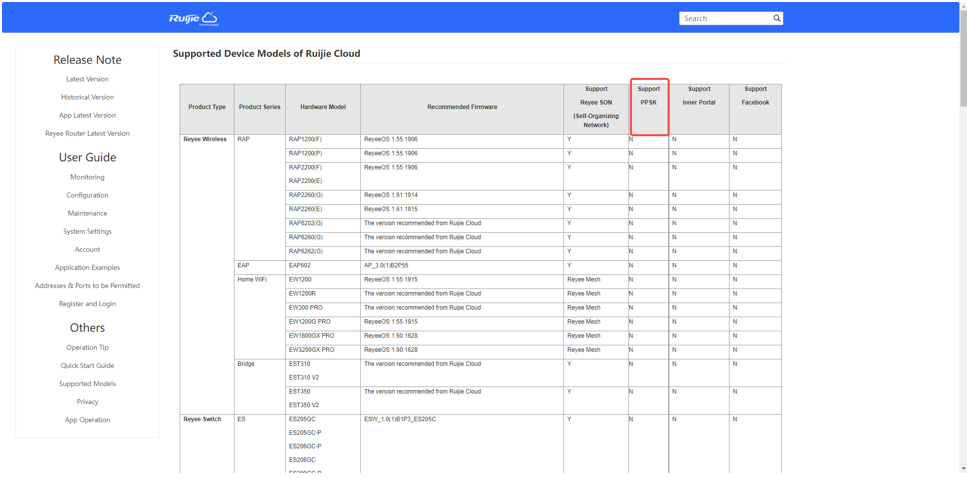Open the App Operation link
The image size is (967, 479).
tap(88, 420)
